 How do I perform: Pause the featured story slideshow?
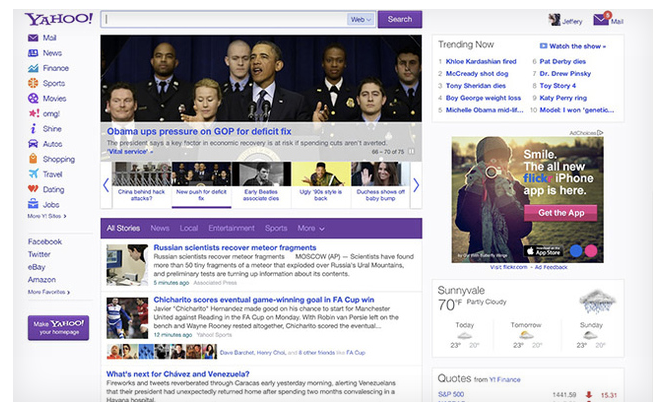(411, 151)
